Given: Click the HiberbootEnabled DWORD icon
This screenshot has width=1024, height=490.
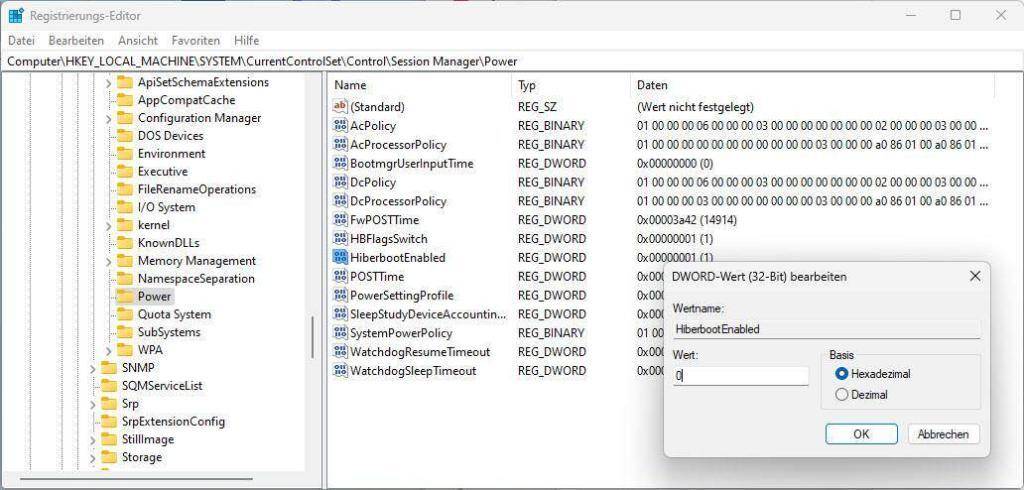Looking at the screenshot, I should click(340, 257).
